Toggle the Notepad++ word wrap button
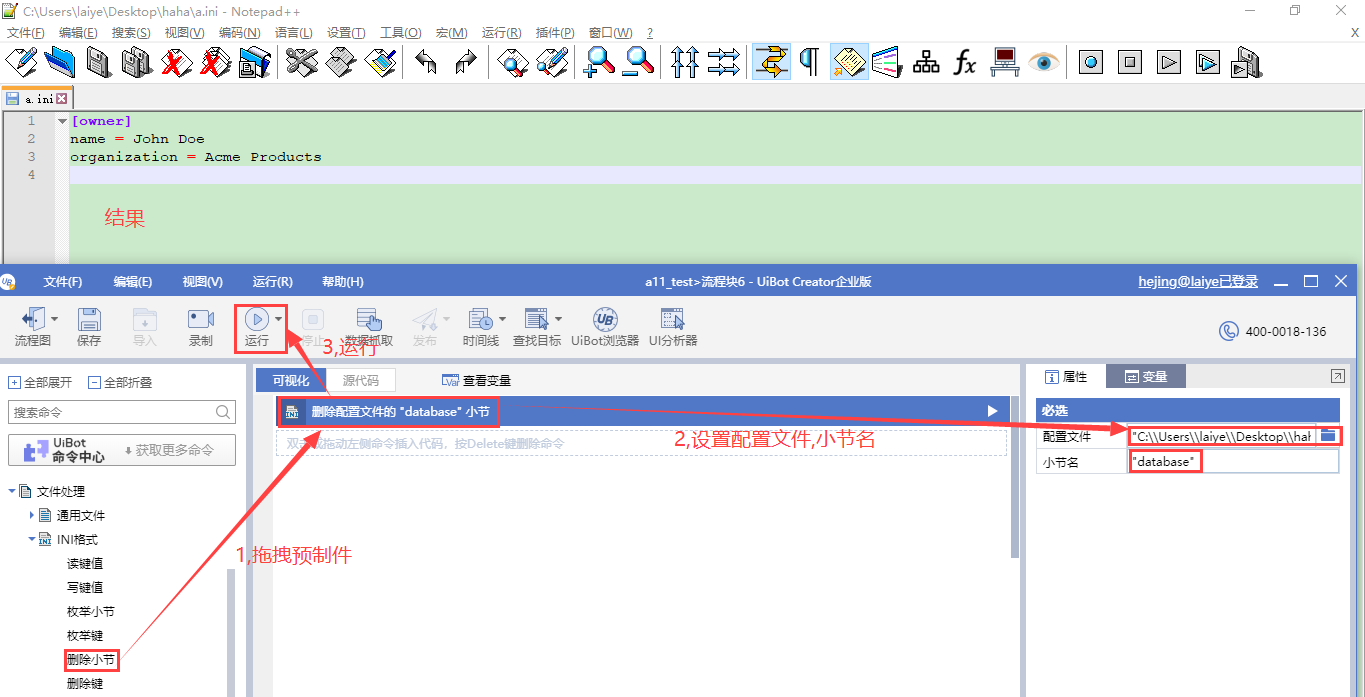1365x697 pixels. 770,62
